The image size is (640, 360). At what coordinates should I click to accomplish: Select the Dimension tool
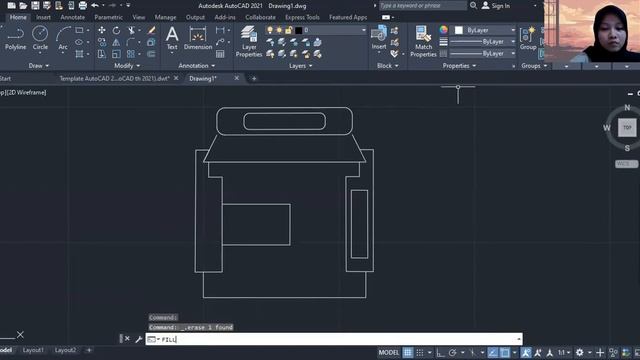(198, 38)
